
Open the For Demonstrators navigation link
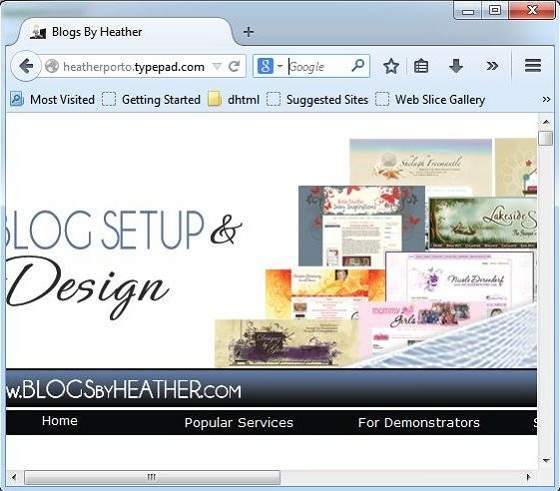pyautogui.click(x=419, y=423)
